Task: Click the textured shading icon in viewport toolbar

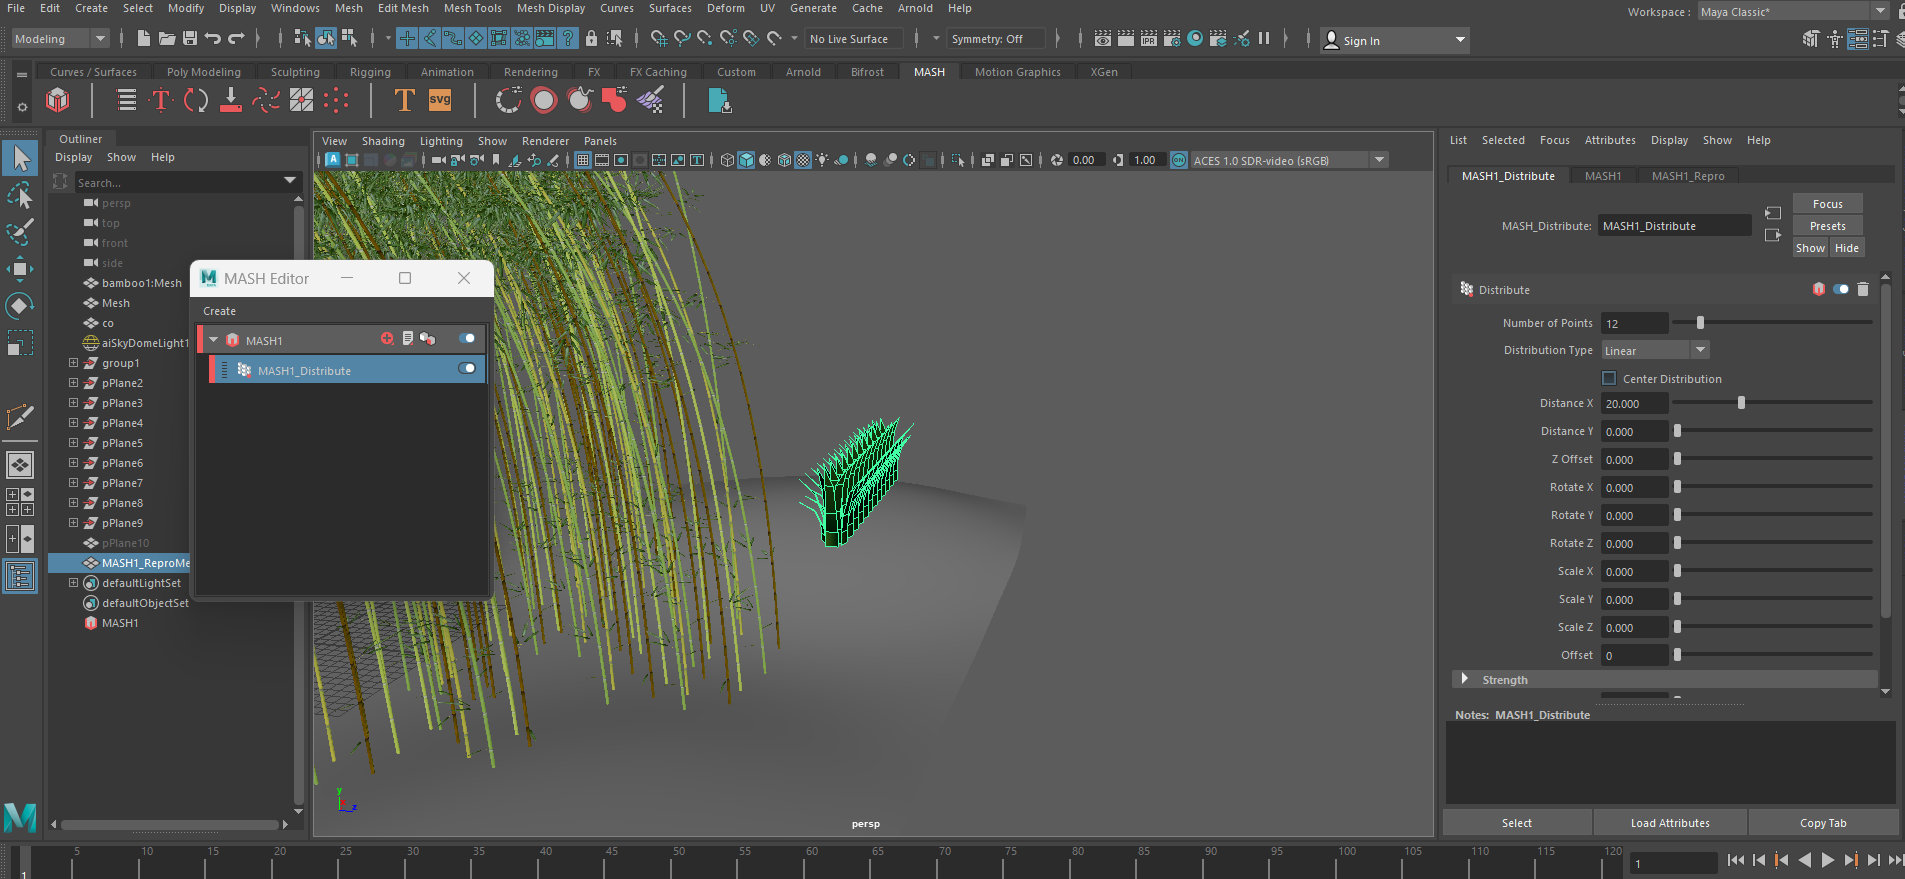Action: [x=803, y=160]
